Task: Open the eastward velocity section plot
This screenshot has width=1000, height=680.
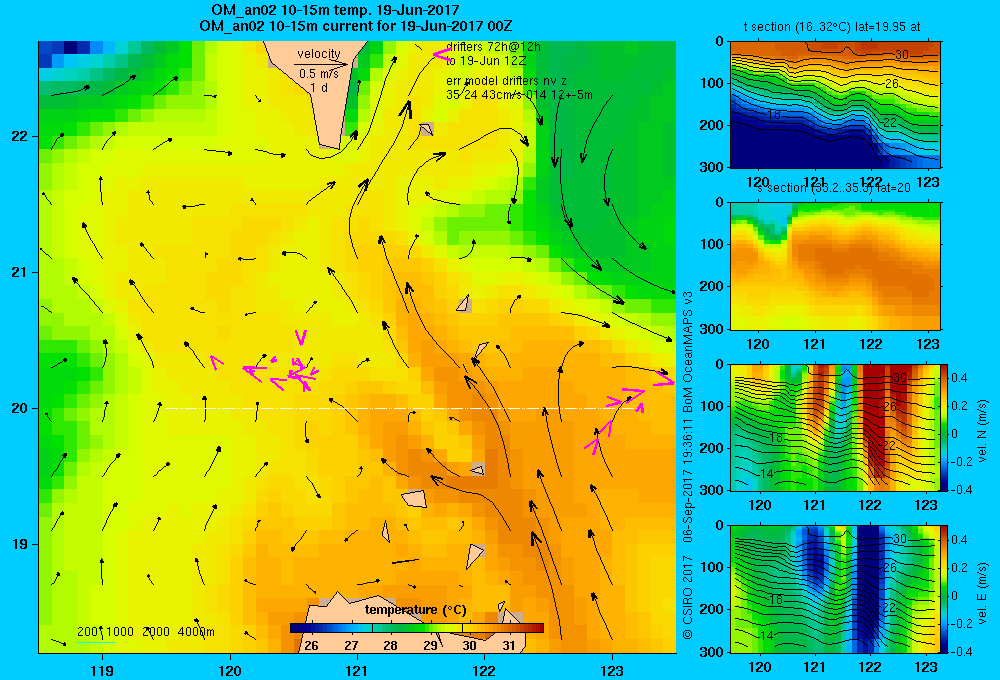Action: pyautogui.click(x=835, y=589)
